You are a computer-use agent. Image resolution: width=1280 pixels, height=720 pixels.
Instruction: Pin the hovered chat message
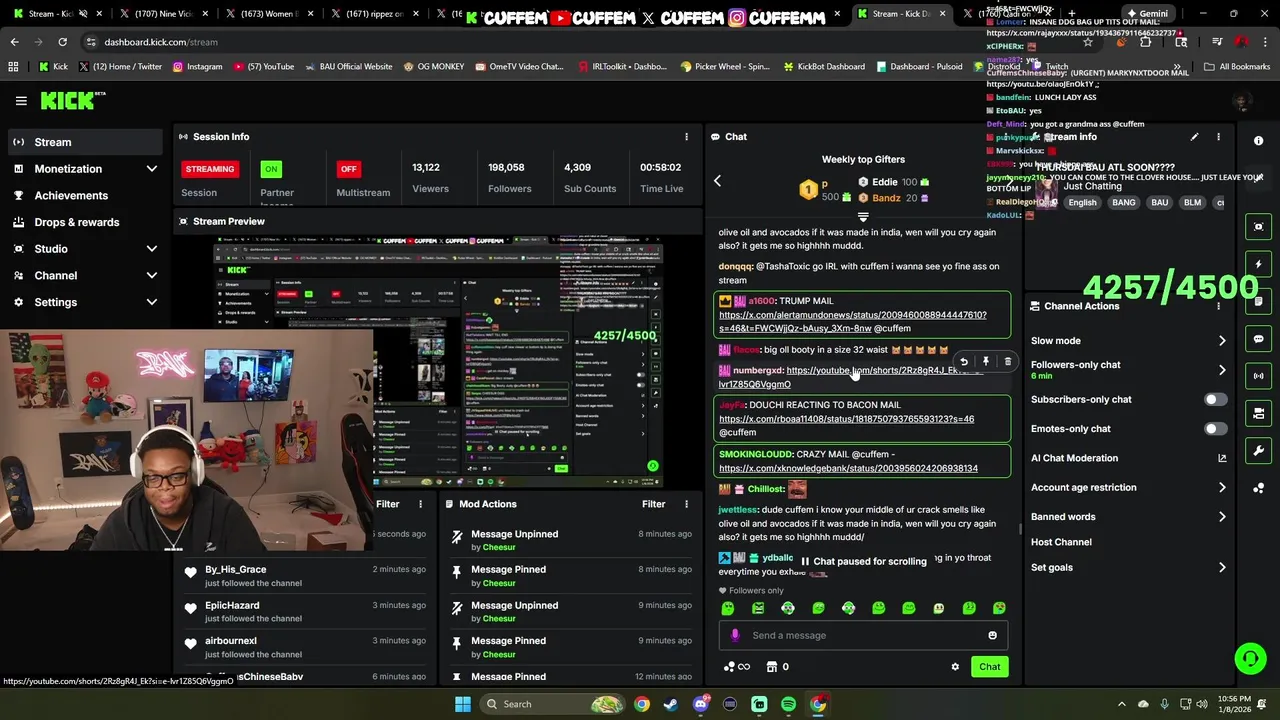[x=985, y=362]
